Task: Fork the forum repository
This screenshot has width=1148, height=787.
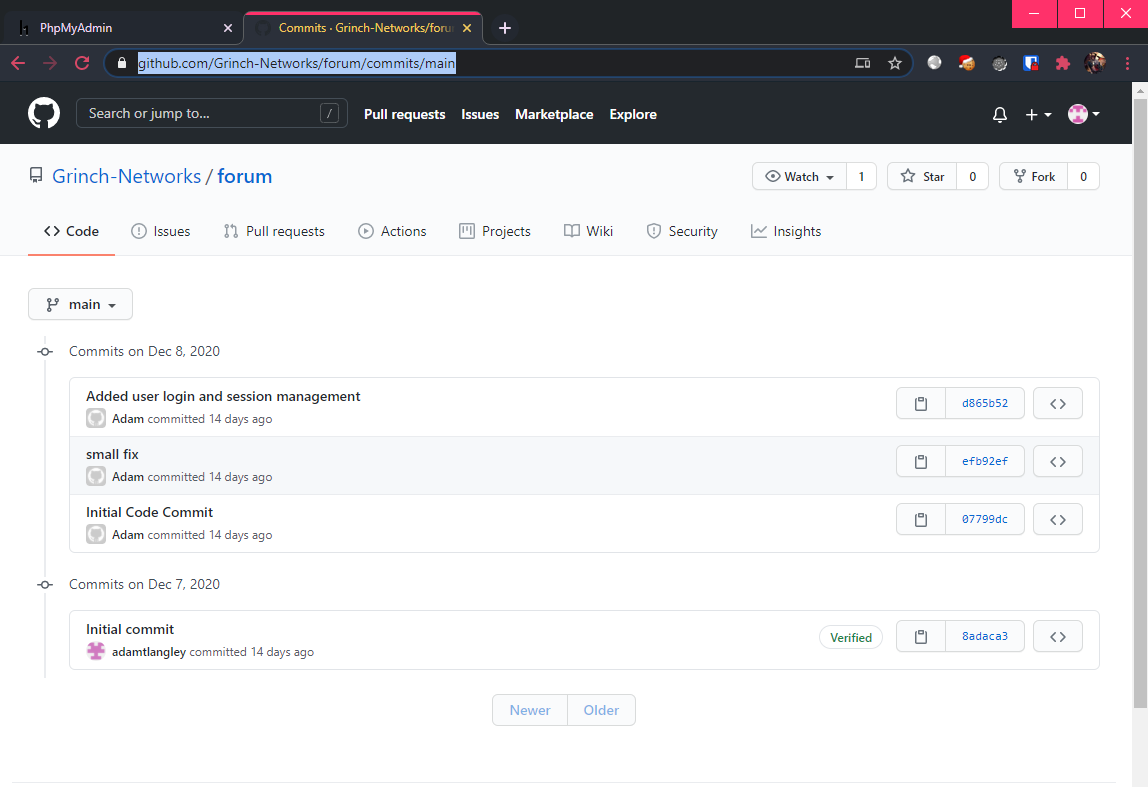Action: click(1034, 176)
